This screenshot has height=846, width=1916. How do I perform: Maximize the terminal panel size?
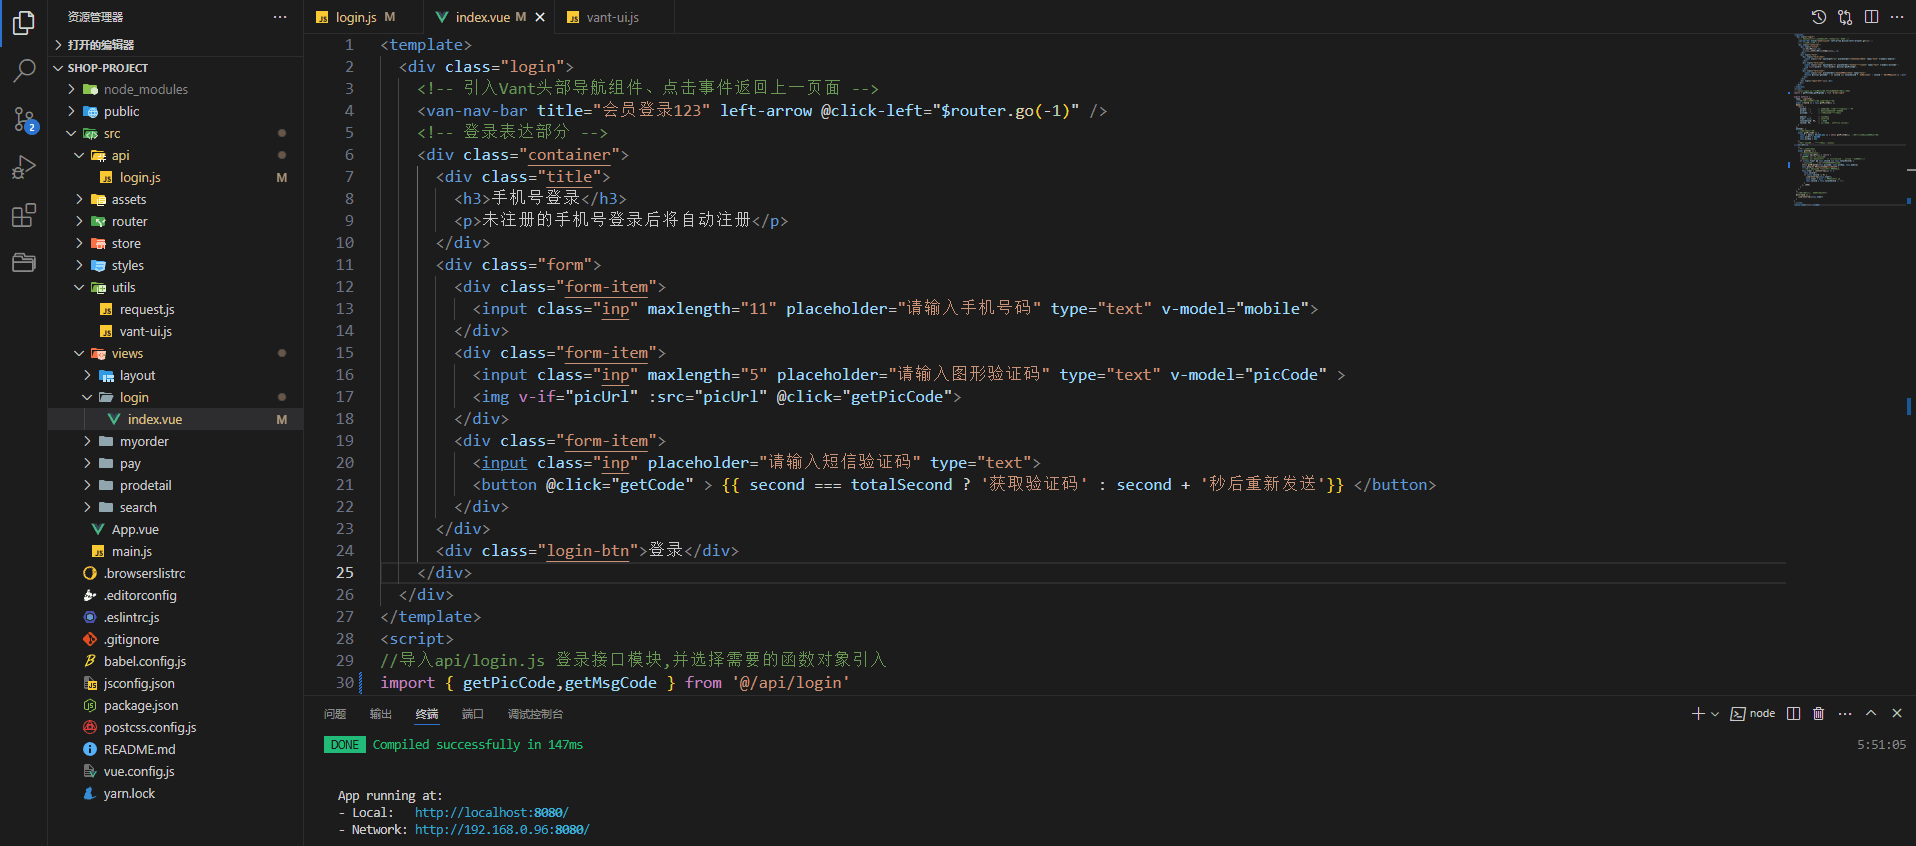point(1871,713)
